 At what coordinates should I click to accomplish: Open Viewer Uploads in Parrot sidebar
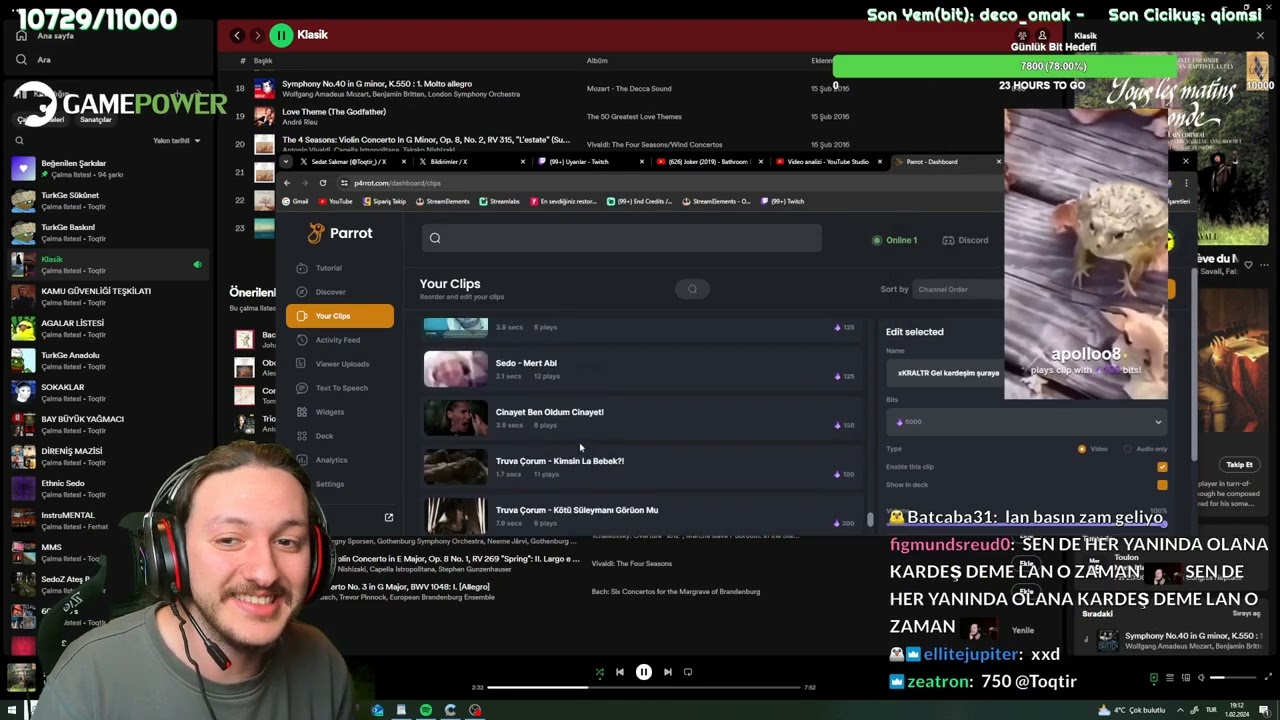[x=342, y=364]
